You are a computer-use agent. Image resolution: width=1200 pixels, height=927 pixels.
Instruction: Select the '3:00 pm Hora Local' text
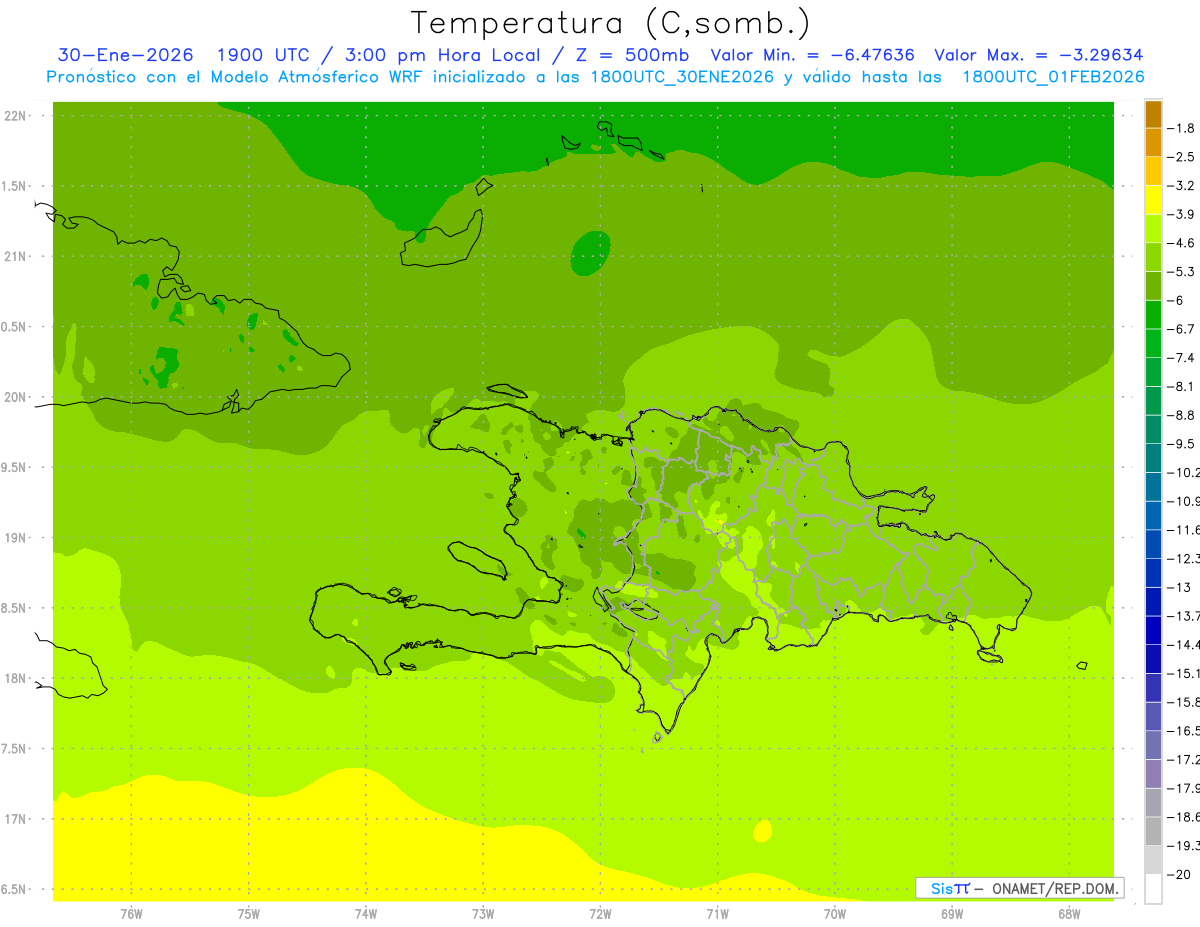(x=441, y=56)
